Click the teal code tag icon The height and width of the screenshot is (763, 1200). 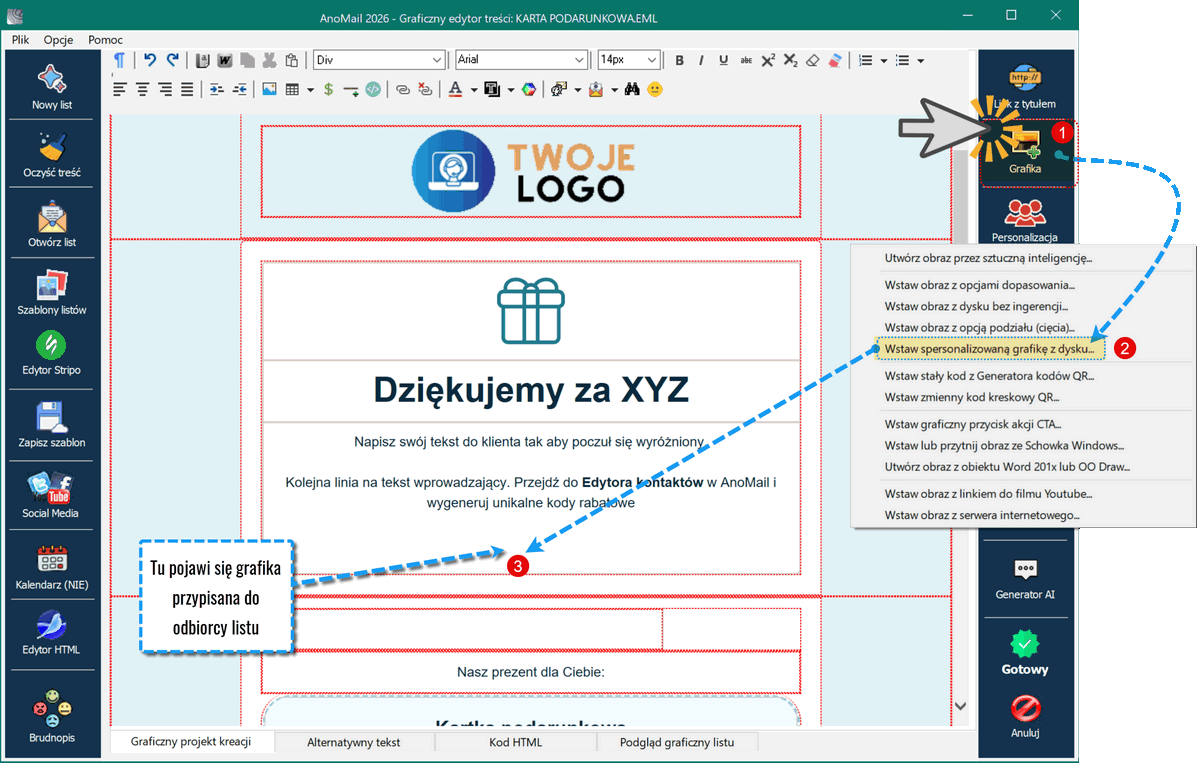pyautogui.click(x=373, y=89)
